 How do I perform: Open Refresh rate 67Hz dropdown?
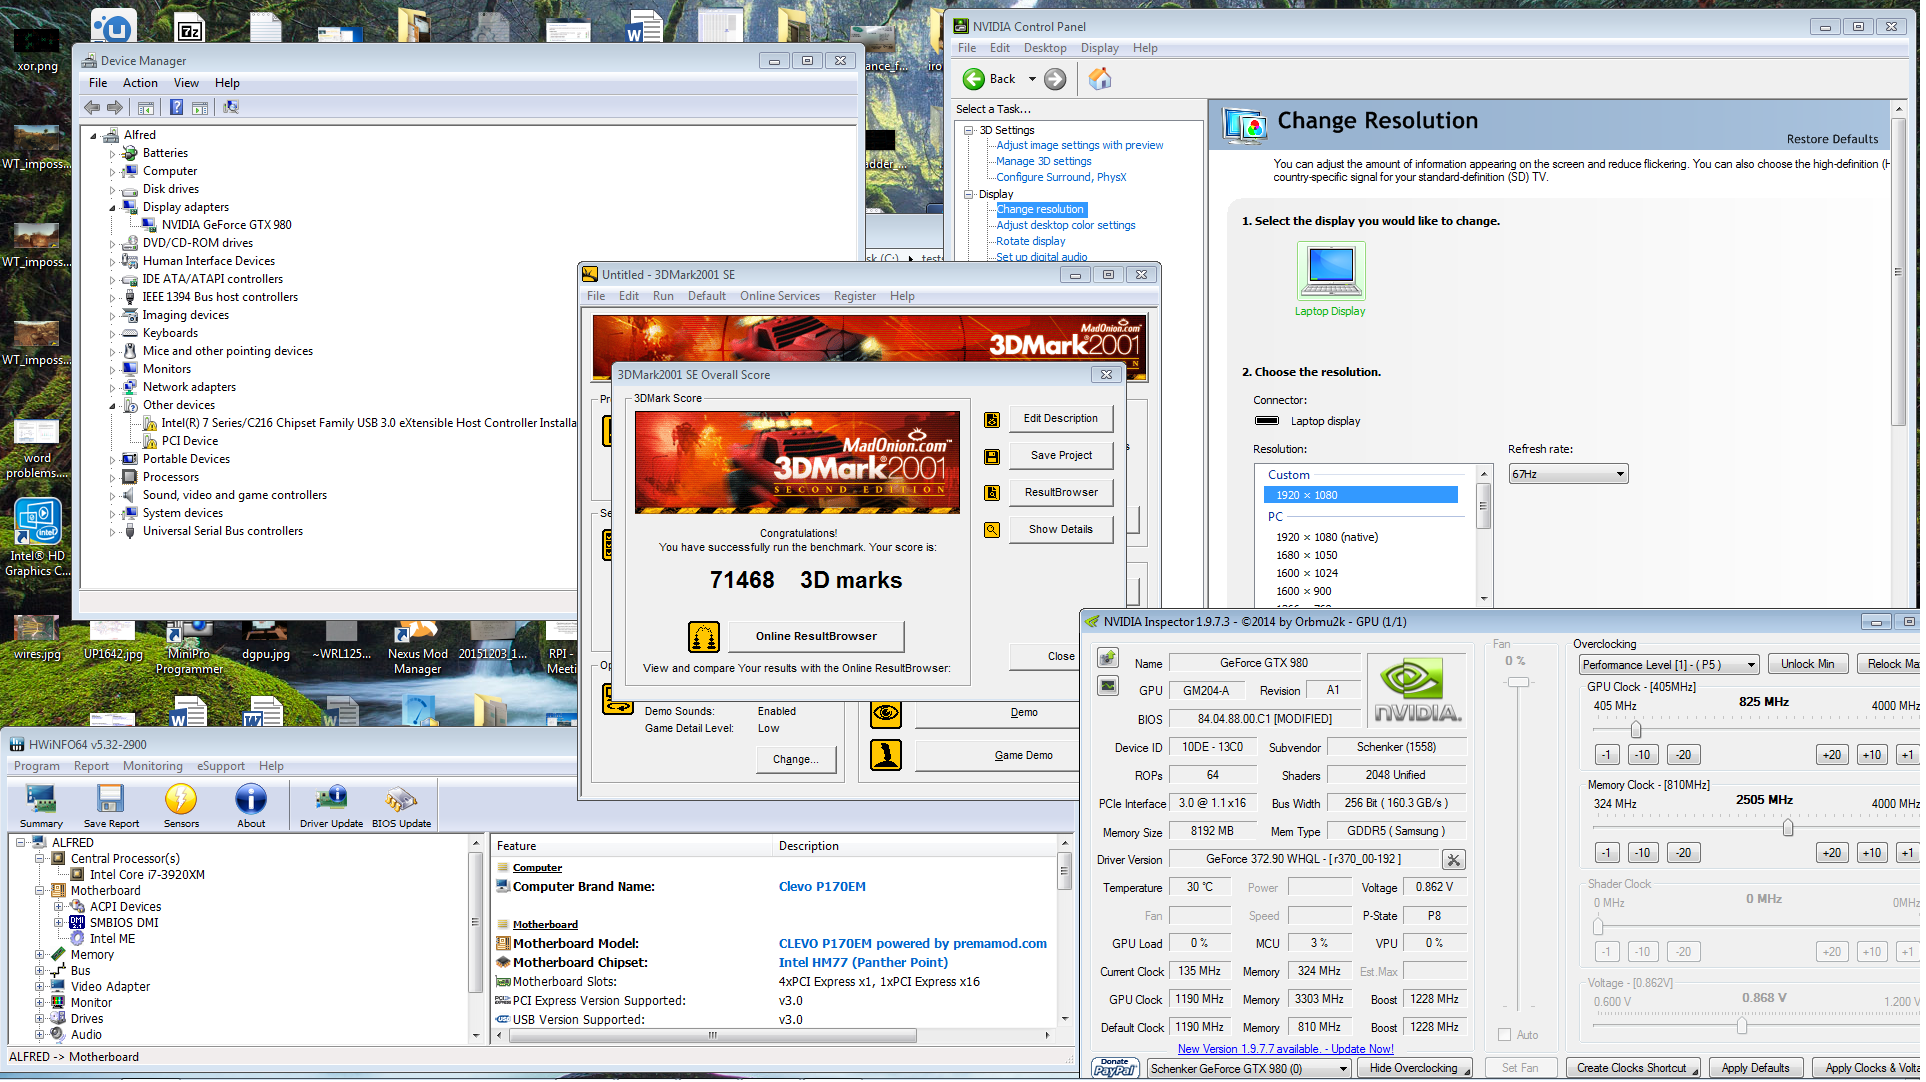click(x=1569, y=475)
